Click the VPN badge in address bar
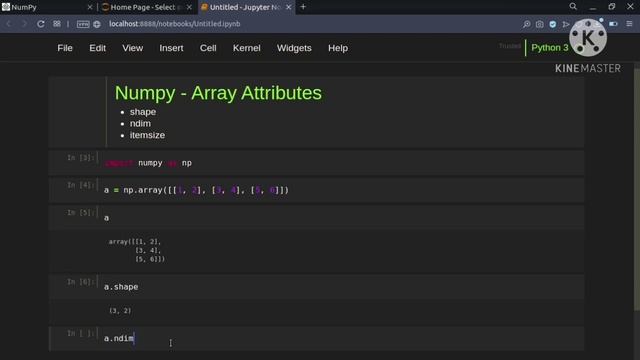The image size is (640, 360). [x=83, y=24]
